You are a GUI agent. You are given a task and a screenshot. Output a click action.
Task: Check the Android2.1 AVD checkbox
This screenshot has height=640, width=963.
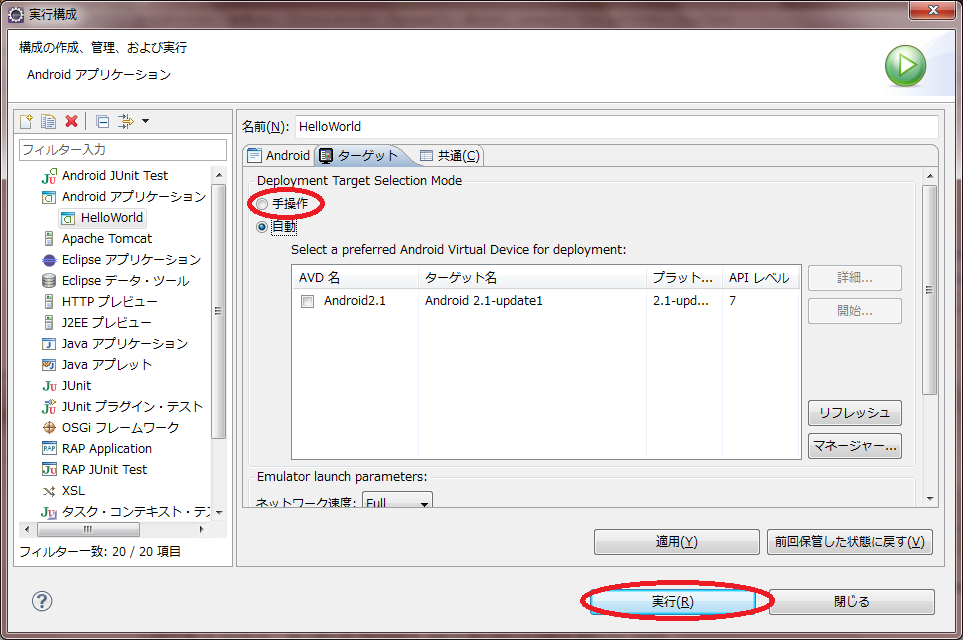coord(308,301)
